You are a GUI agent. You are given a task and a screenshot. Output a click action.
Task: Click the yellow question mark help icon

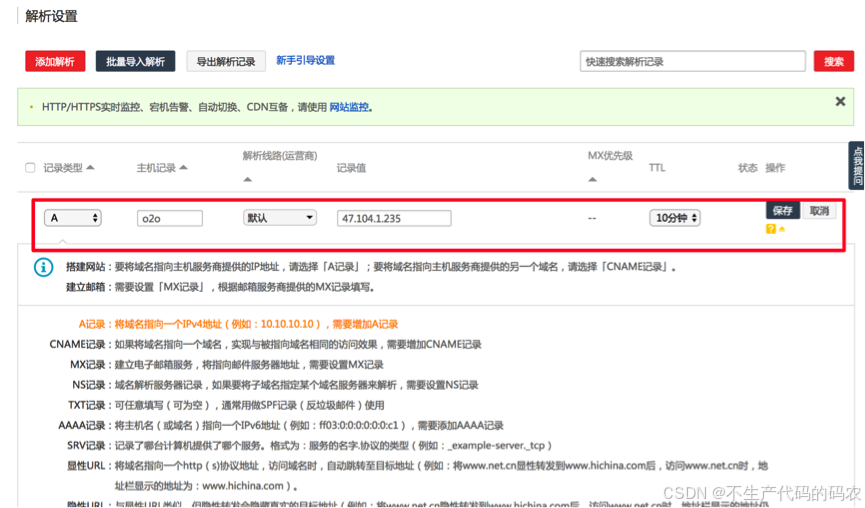771,229
